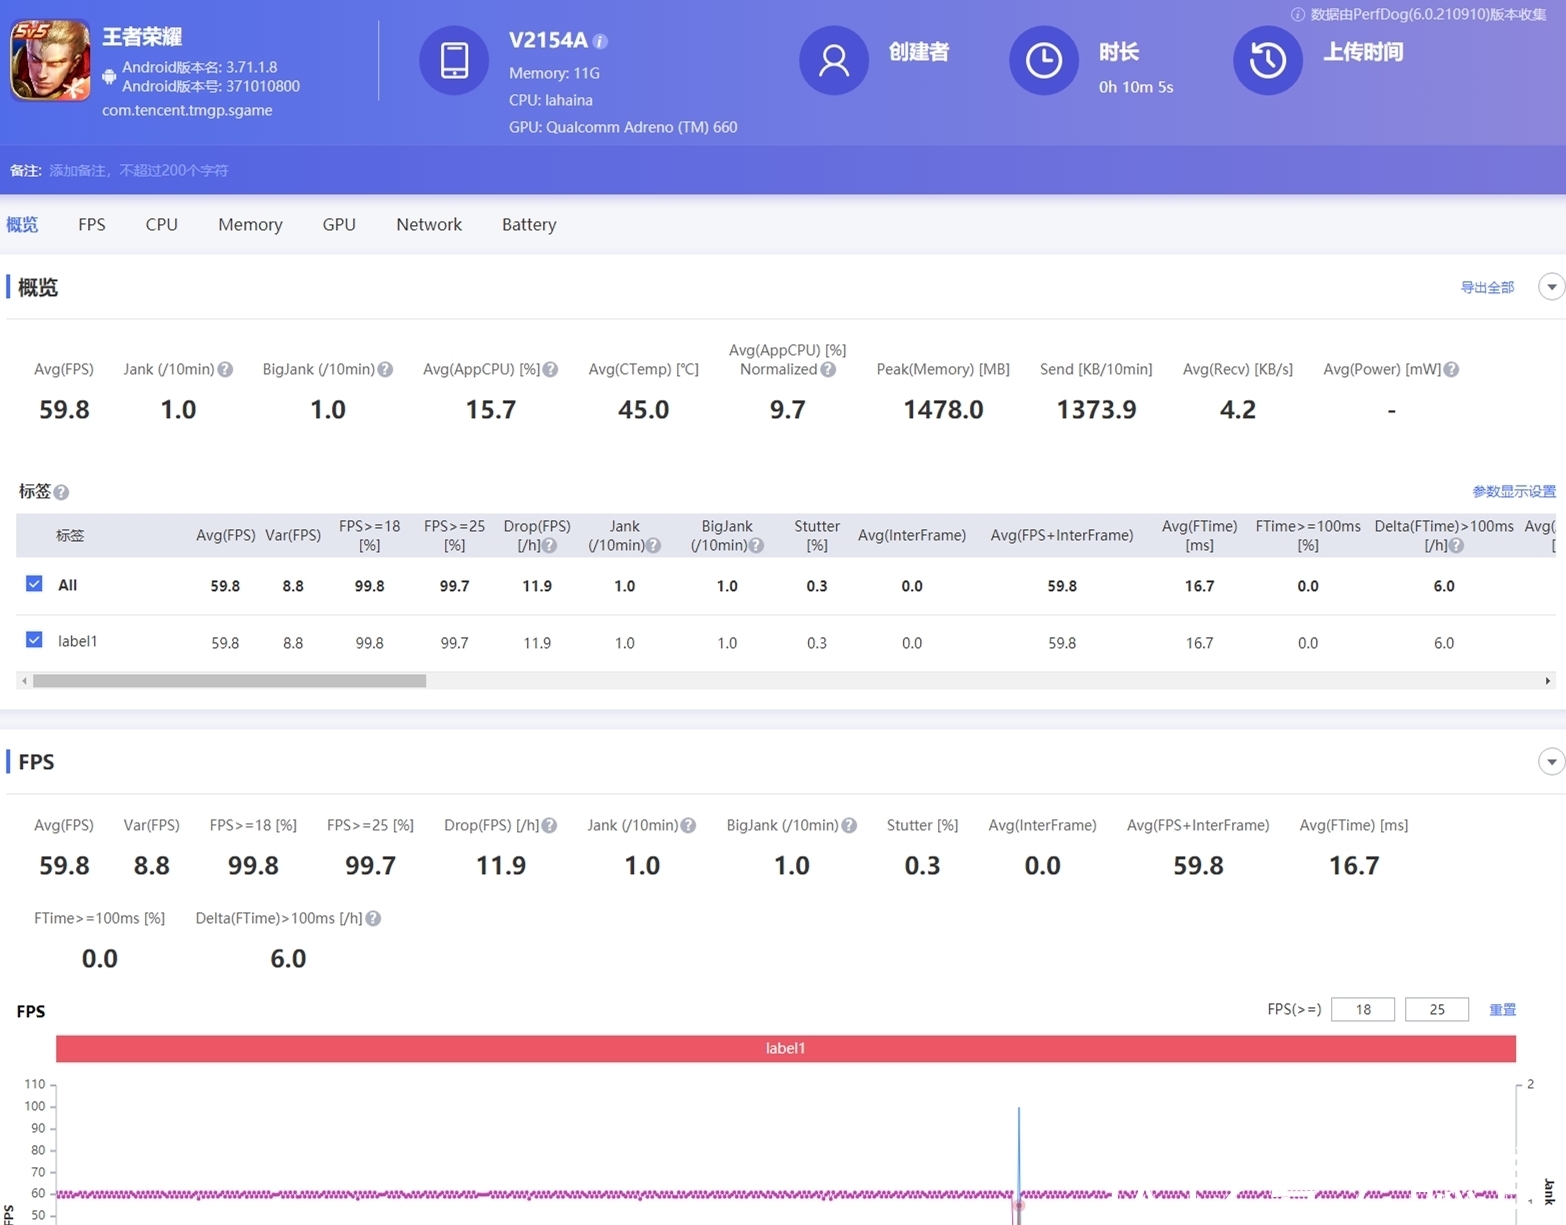
Task: Open help icon for Avg(AppCPU) Normalized
Action: (x=828, y=369)
